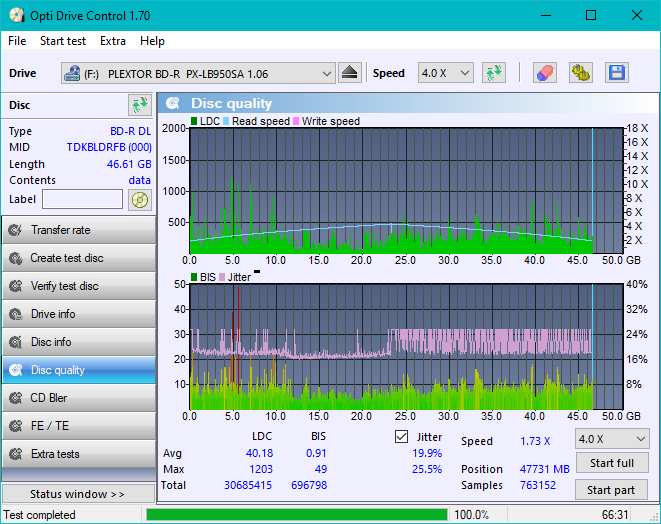Refresh disc info icon in Disc panel
This screenshot has height=524, width=661.
(x=140, y=105)
